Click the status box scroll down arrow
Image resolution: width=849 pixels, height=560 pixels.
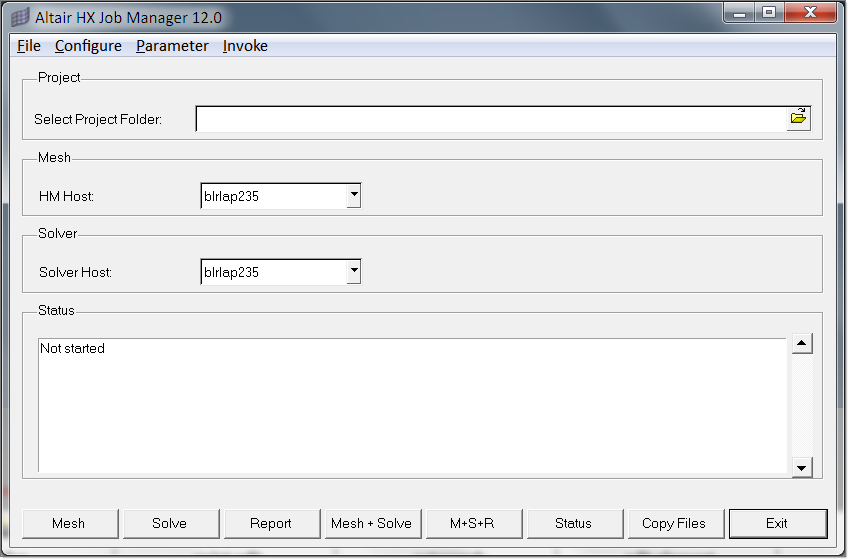click(802, 467)
